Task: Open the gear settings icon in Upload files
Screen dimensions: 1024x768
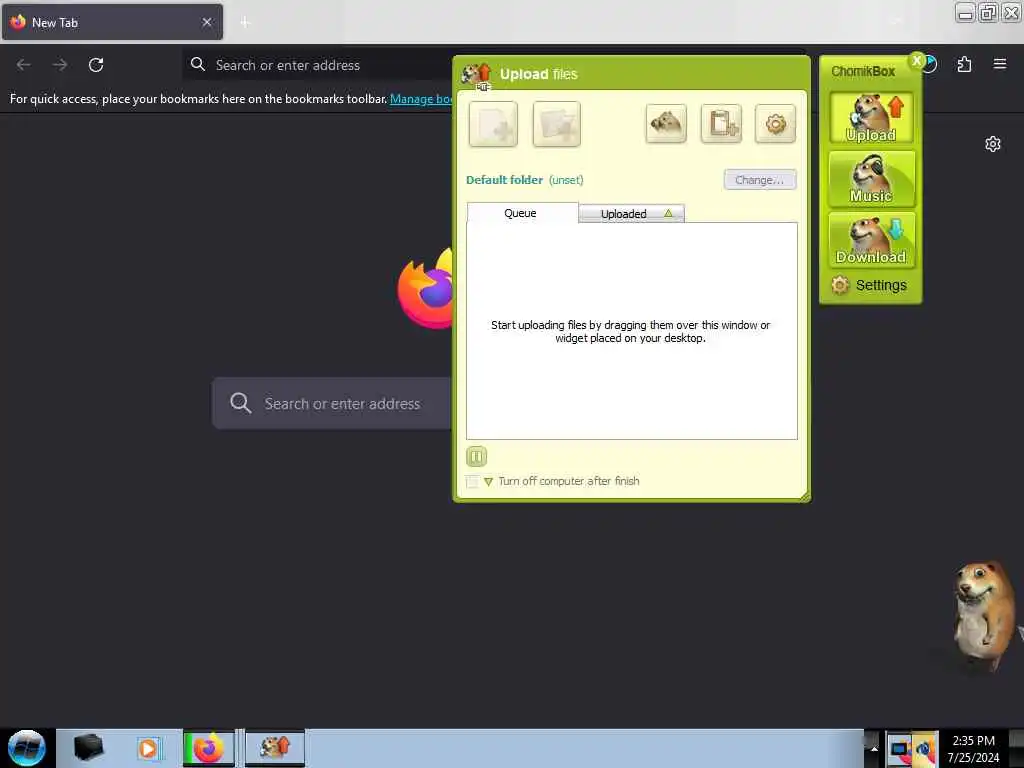Action: 775,123
